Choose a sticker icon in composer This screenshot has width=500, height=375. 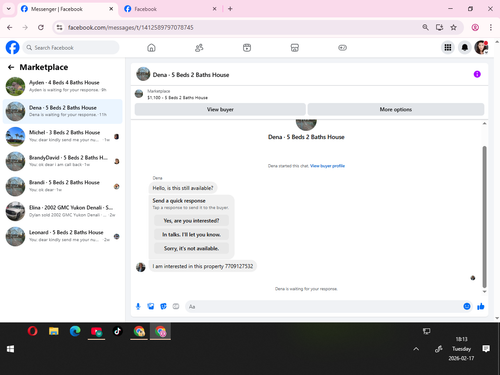163,307
